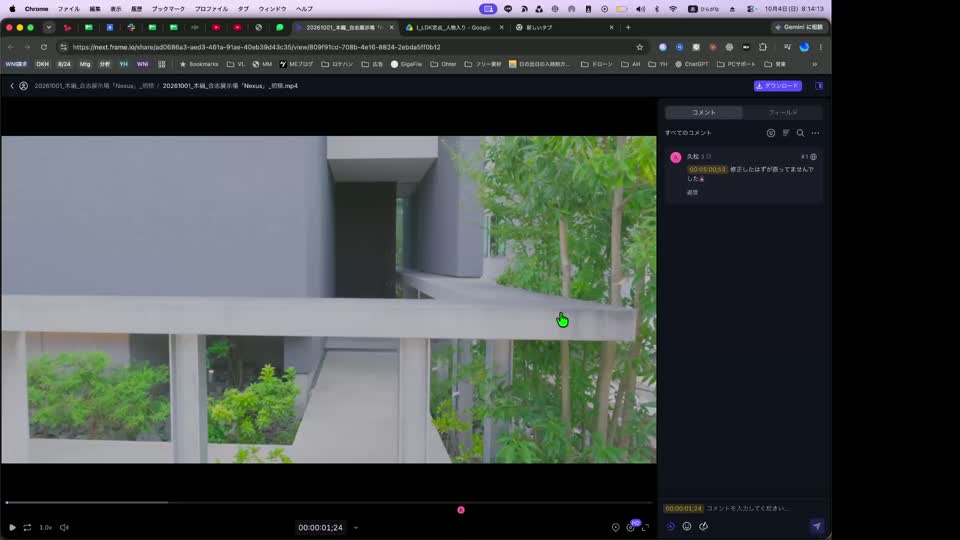Click the 00:00:01;24 timecode display
Screen dimensions: 960x540
320,528
